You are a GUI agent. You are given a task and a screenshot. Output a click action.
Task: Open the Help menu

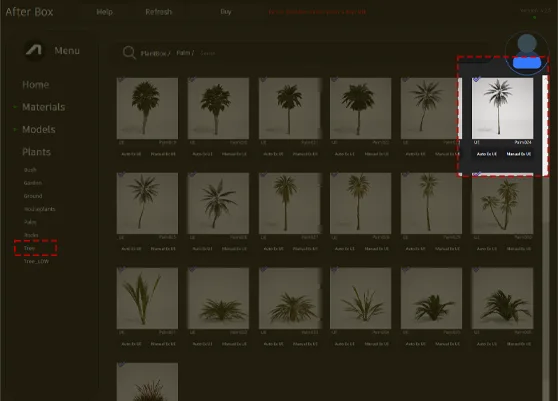click(x=105, y=12)
